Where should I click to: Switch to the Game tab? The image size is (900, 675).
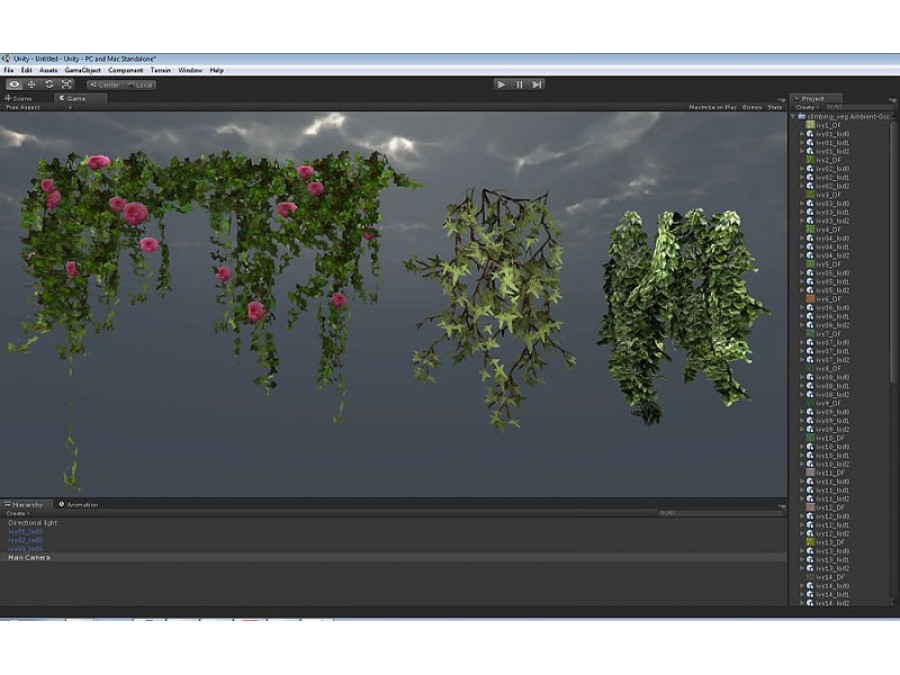[79, 99]
